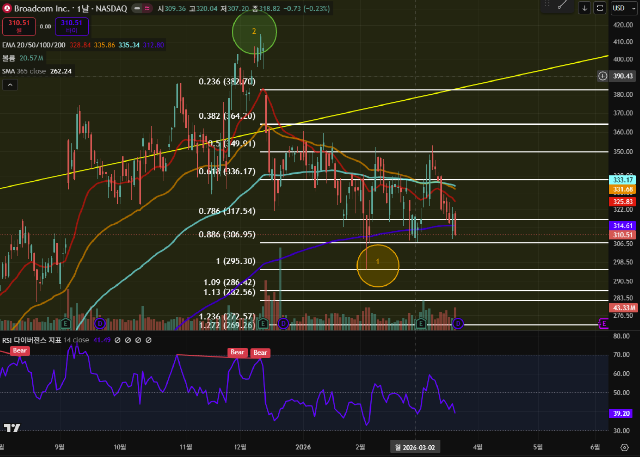This screenshot has width=640, height=457.
Task: Select the trend line tool in floating toolbar
Action: pos(562,5)
